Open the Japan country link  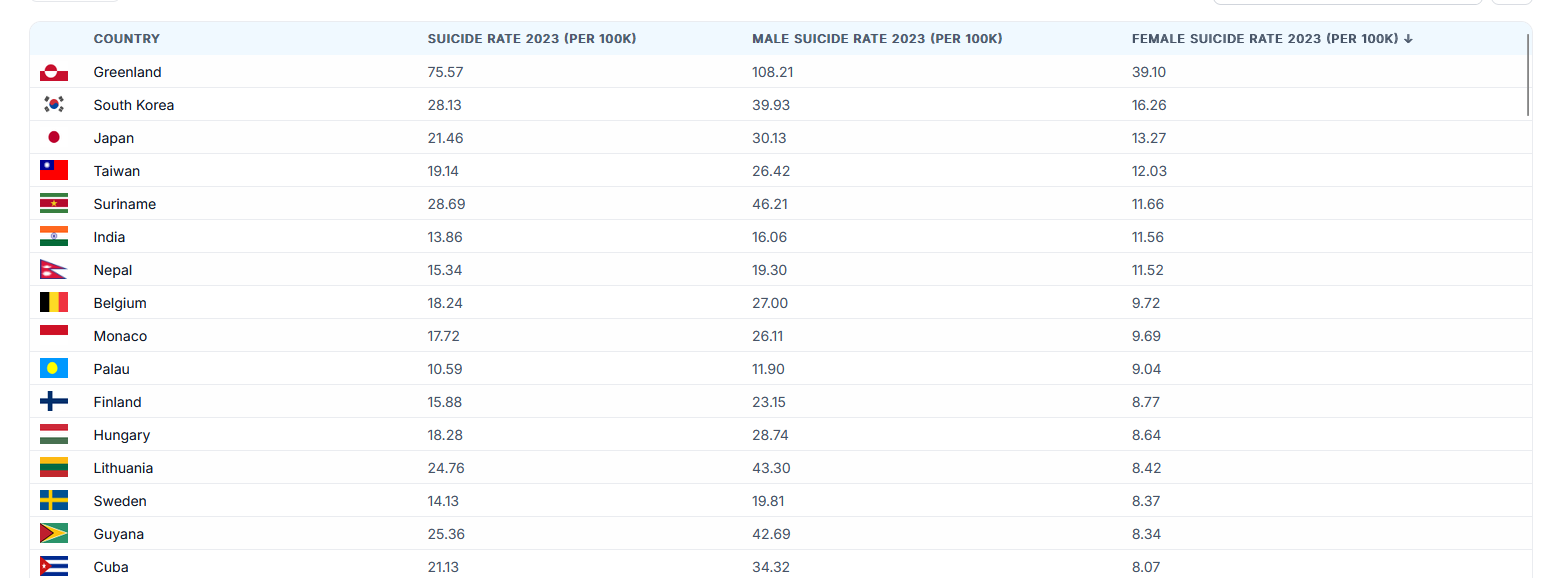114,138
